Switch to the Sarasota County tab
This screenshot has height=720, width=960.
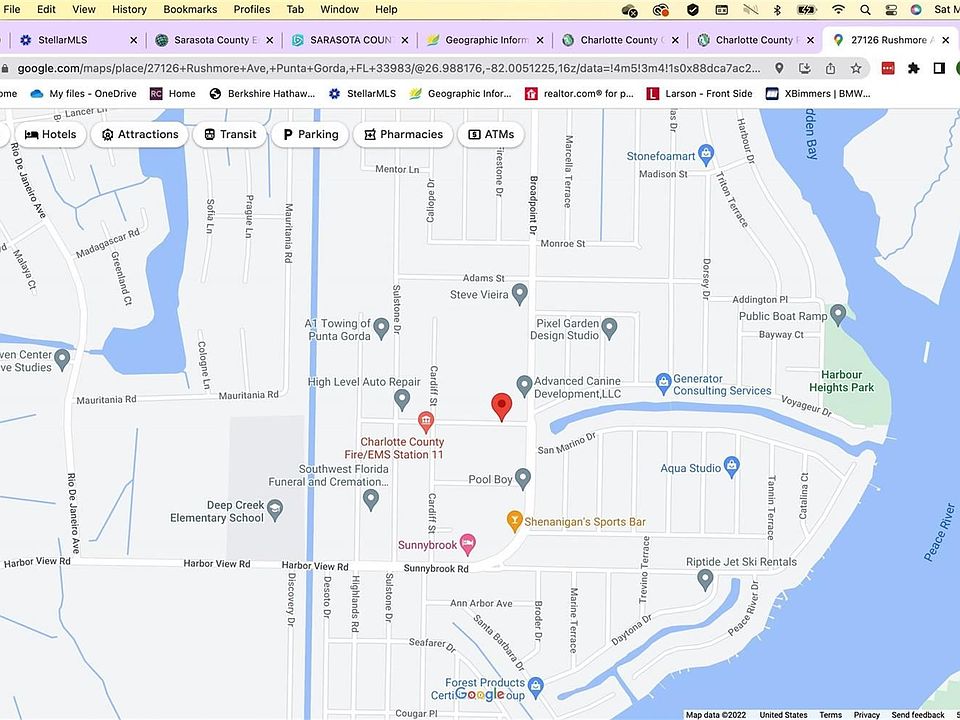pyautogui.click(x=215, y=40)
